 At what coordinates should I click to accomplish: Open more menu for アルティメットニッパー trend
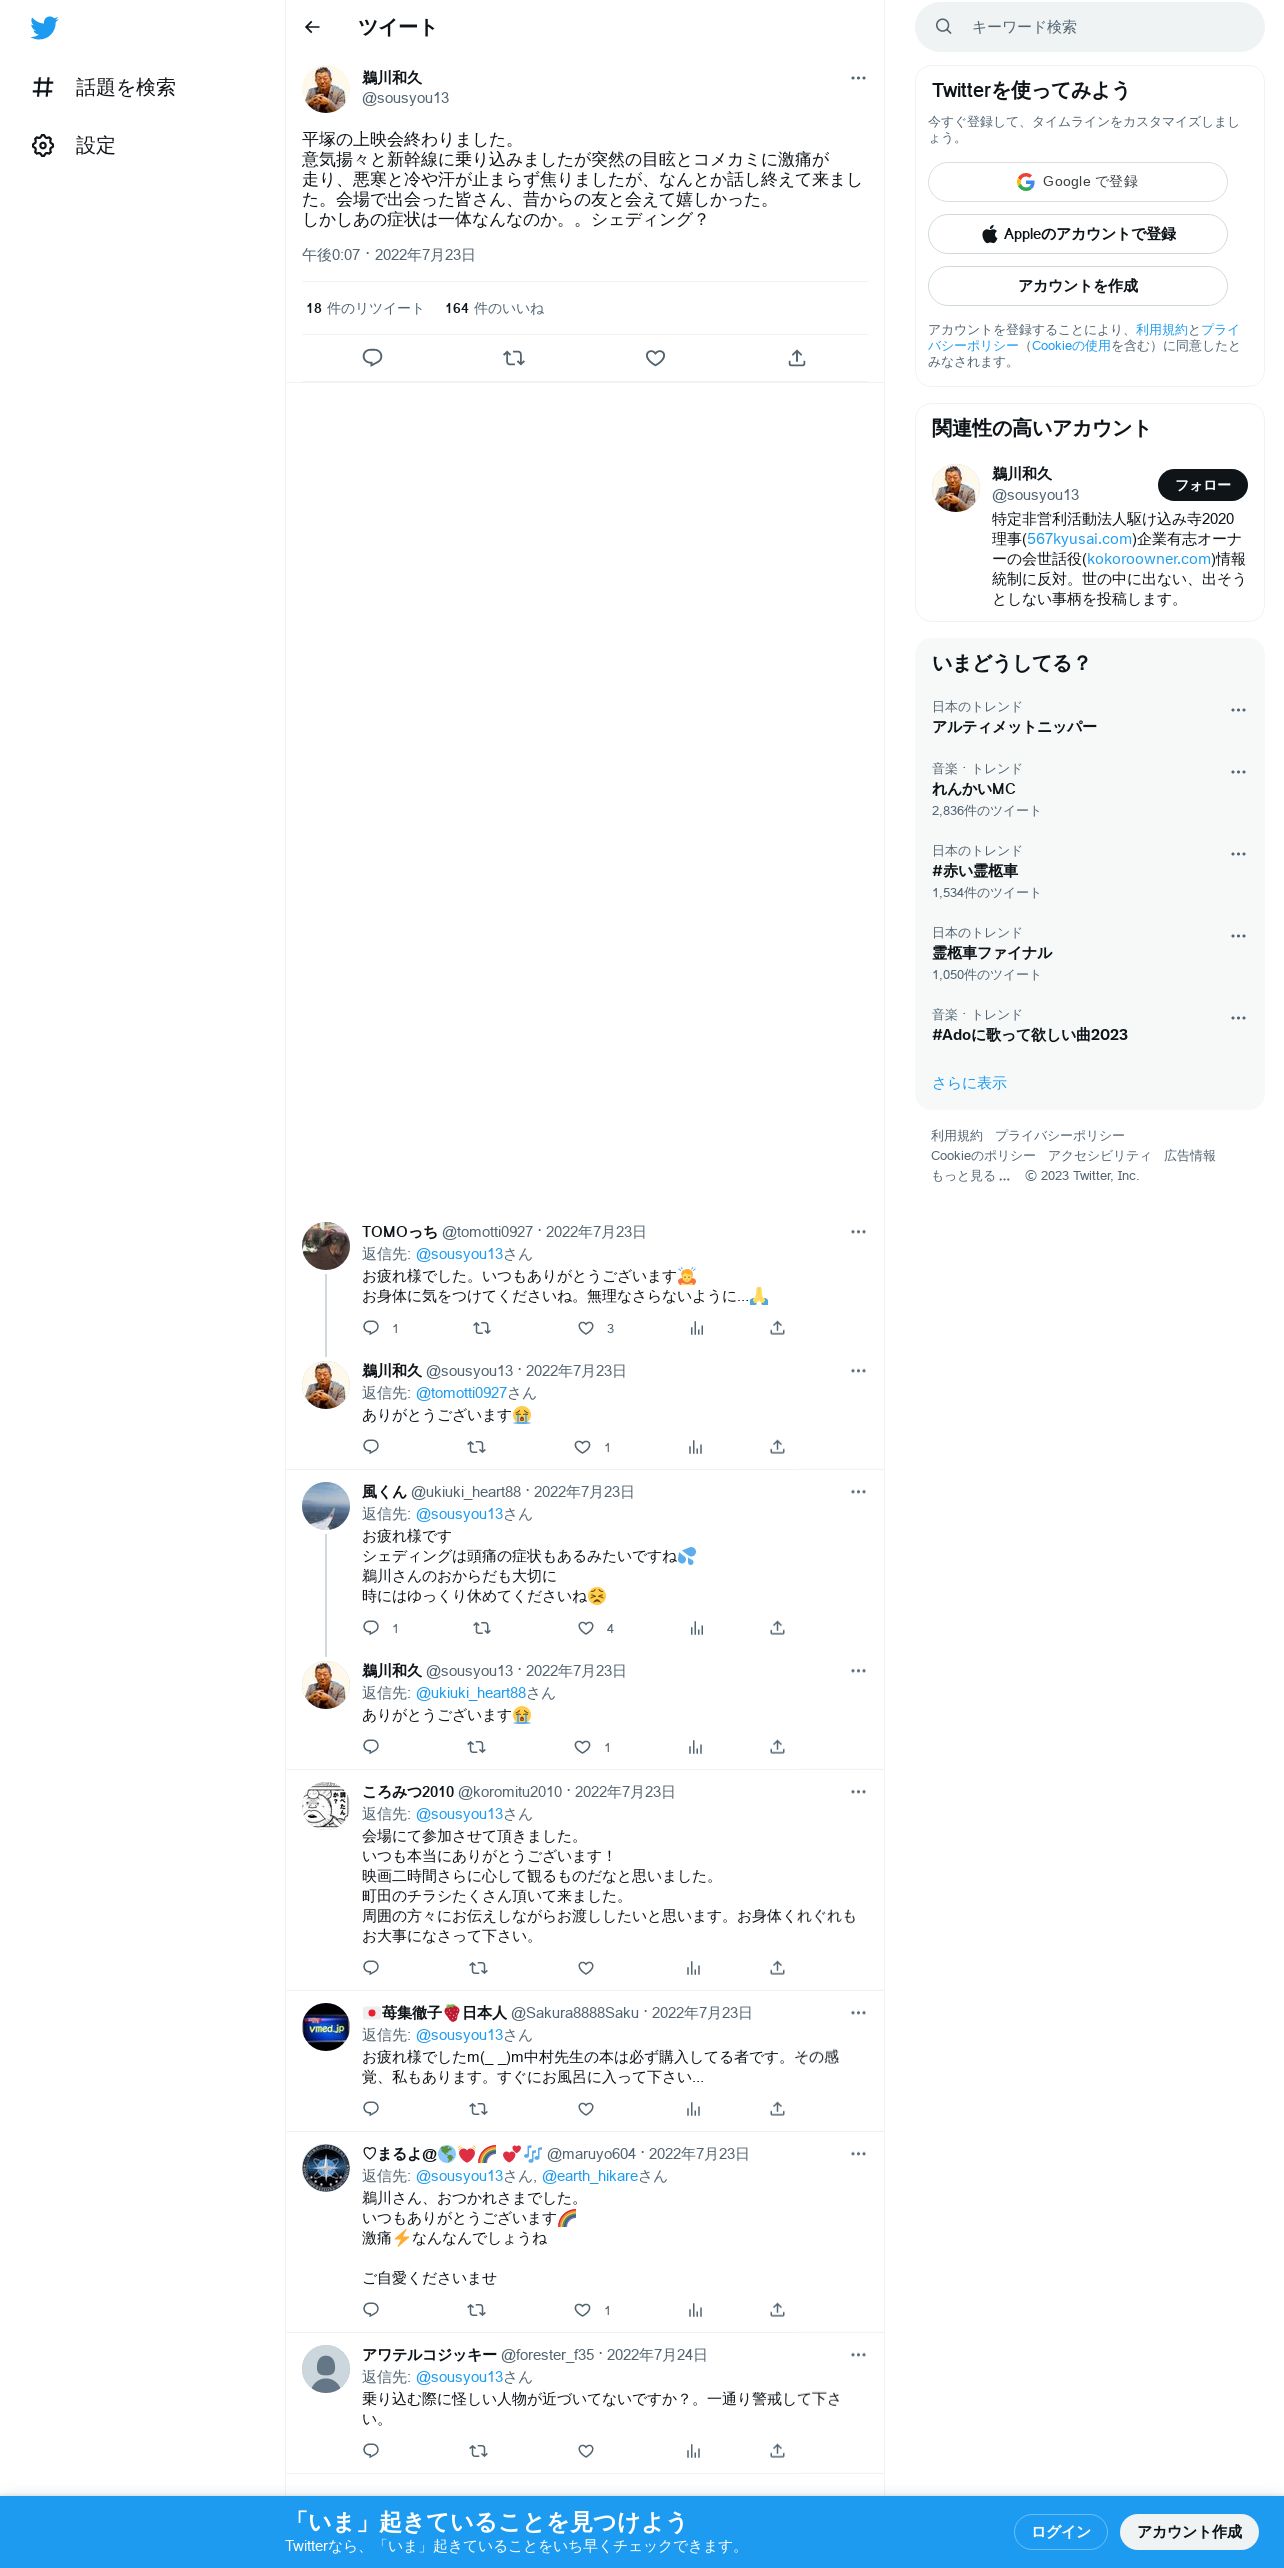click(x=1238, y=710)
